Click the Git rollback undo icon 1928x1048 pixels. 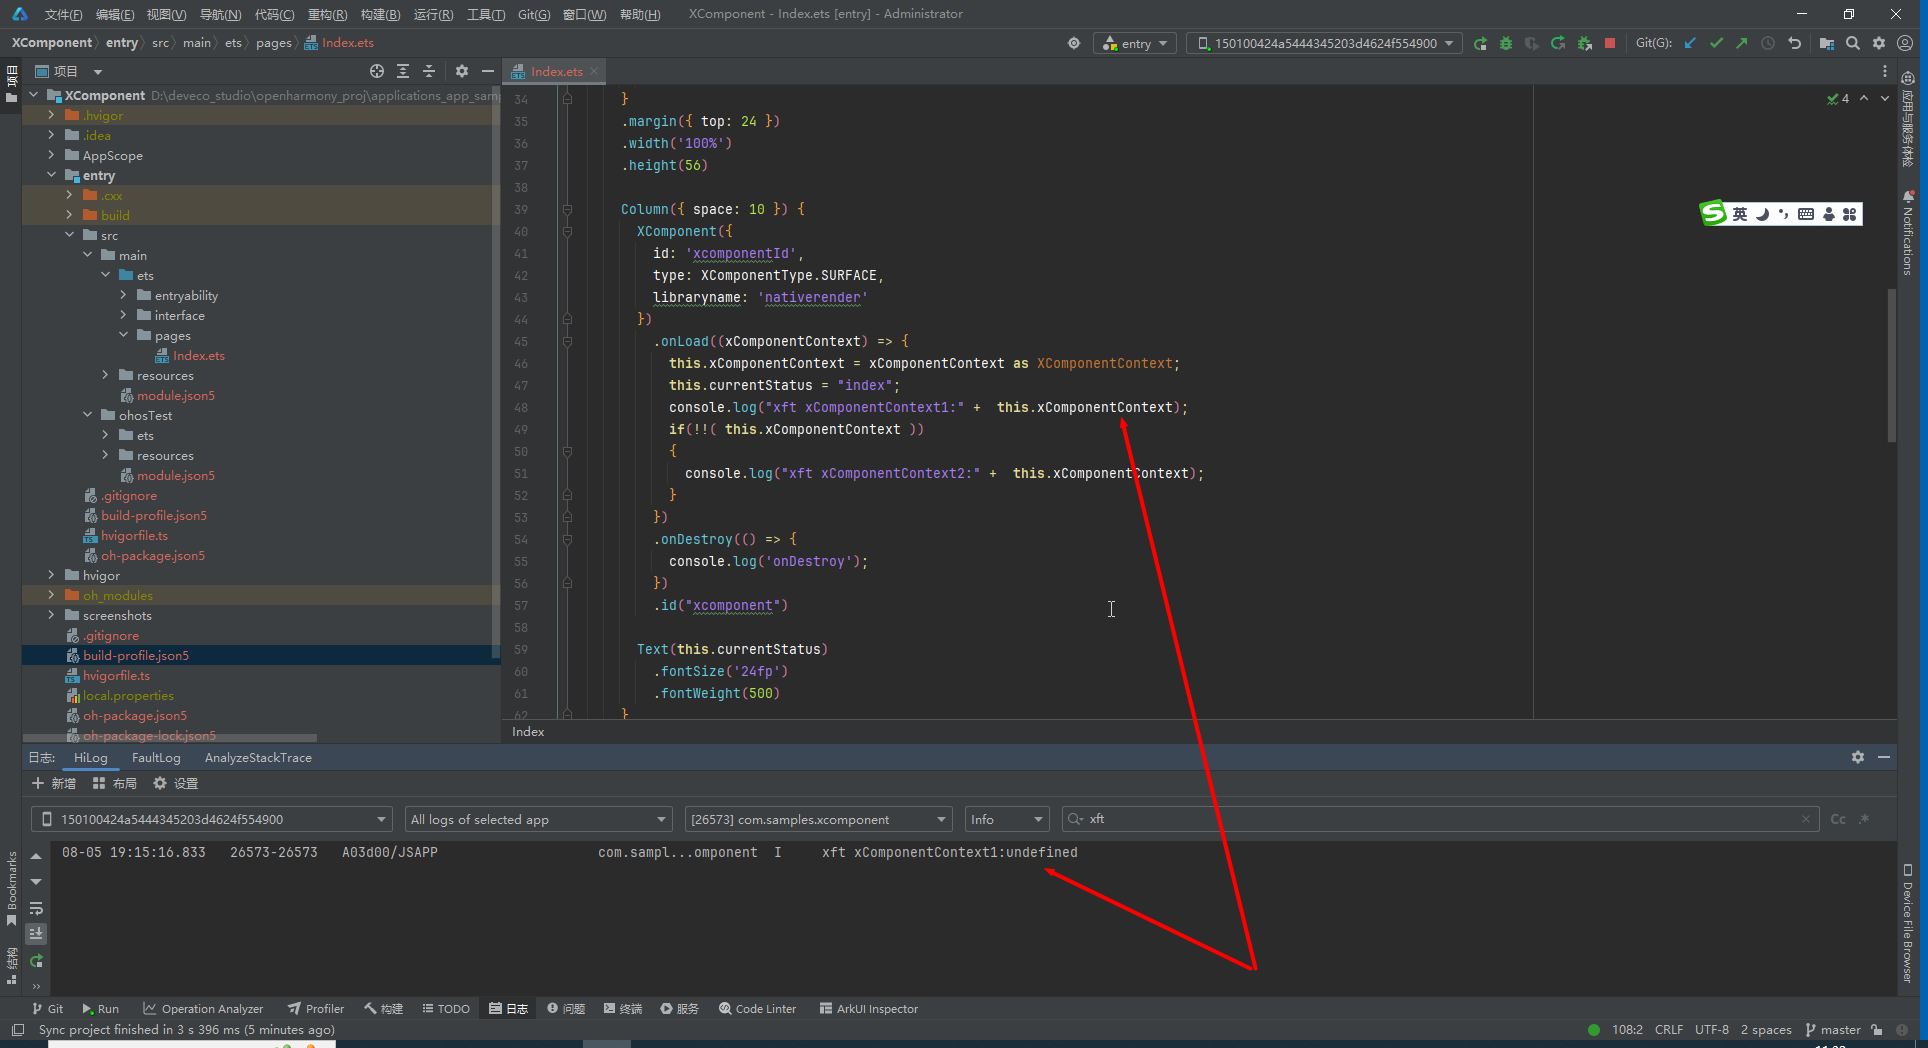point(1794,44)
